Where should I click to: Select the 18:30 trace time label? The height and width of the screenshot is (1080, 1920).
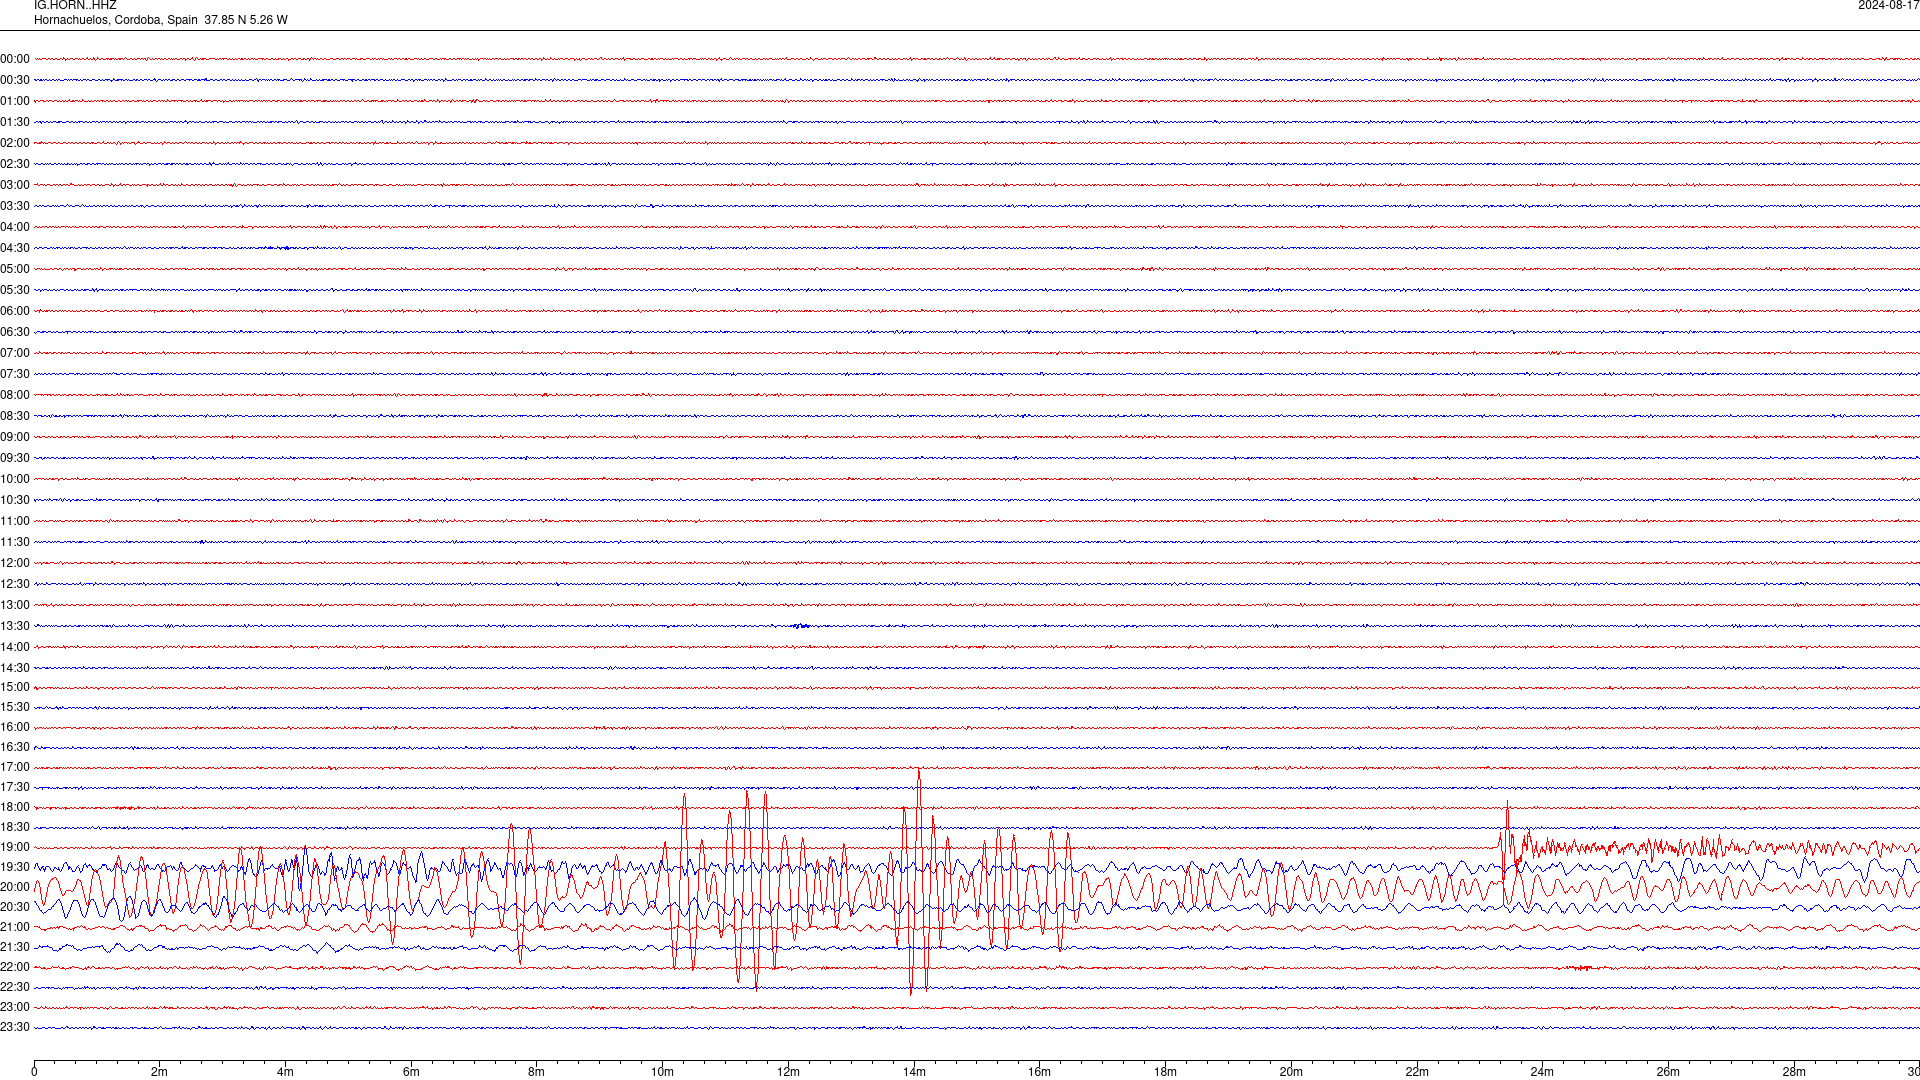pyautogui.click(x=15, y=827)
